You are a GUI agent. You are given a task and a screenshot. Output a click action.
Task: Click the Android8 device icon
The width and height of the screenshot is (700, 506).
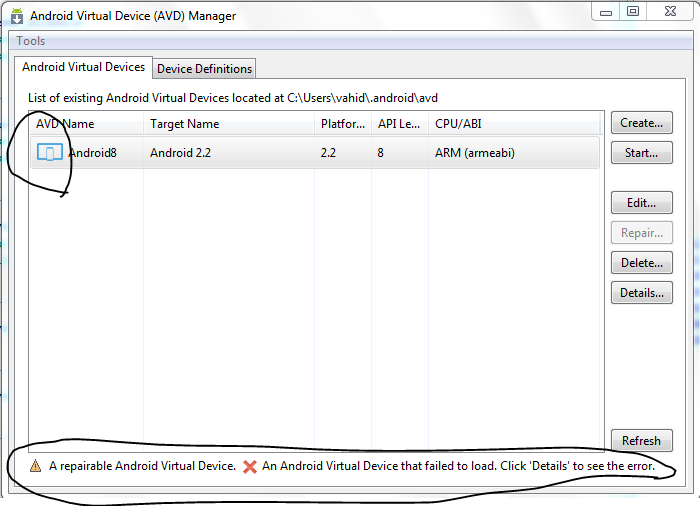[50, 153]
